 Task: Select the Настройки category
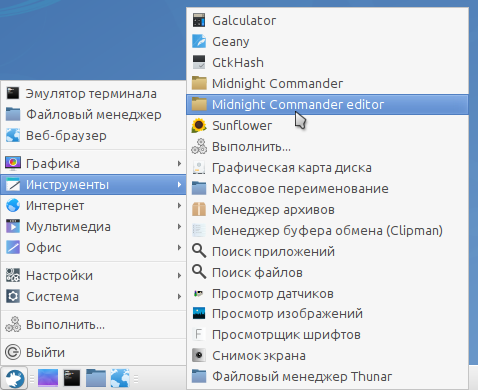93,275
